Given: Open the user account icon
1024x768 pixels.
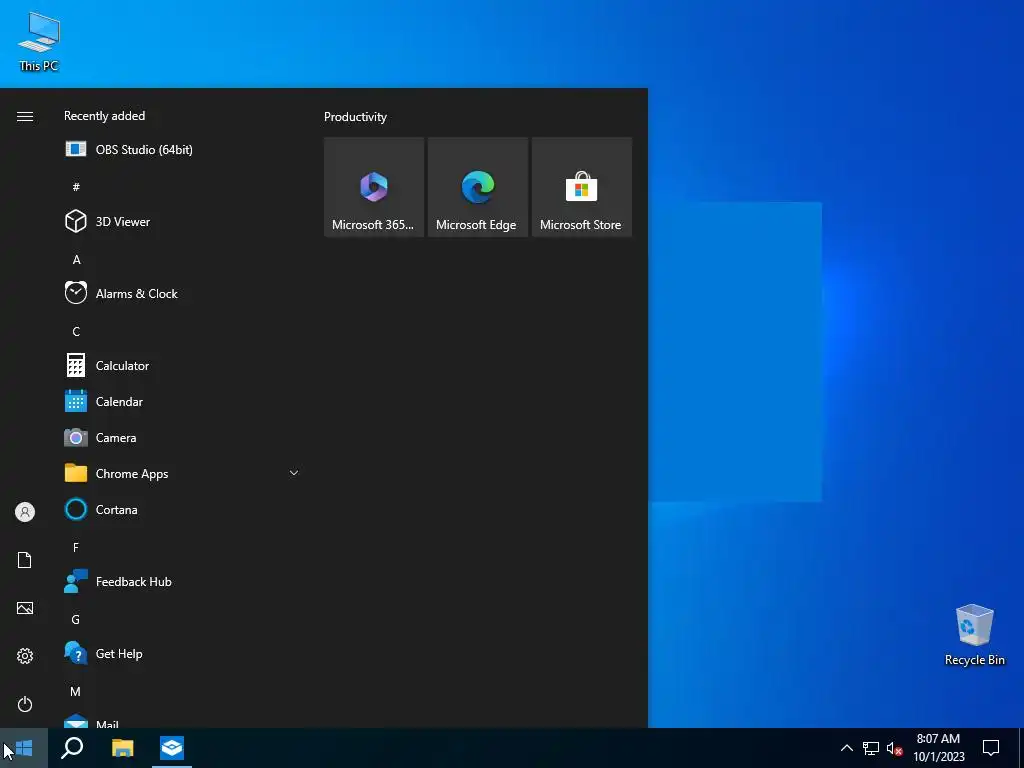Looking at the screenshot, I should coord(25,512).
